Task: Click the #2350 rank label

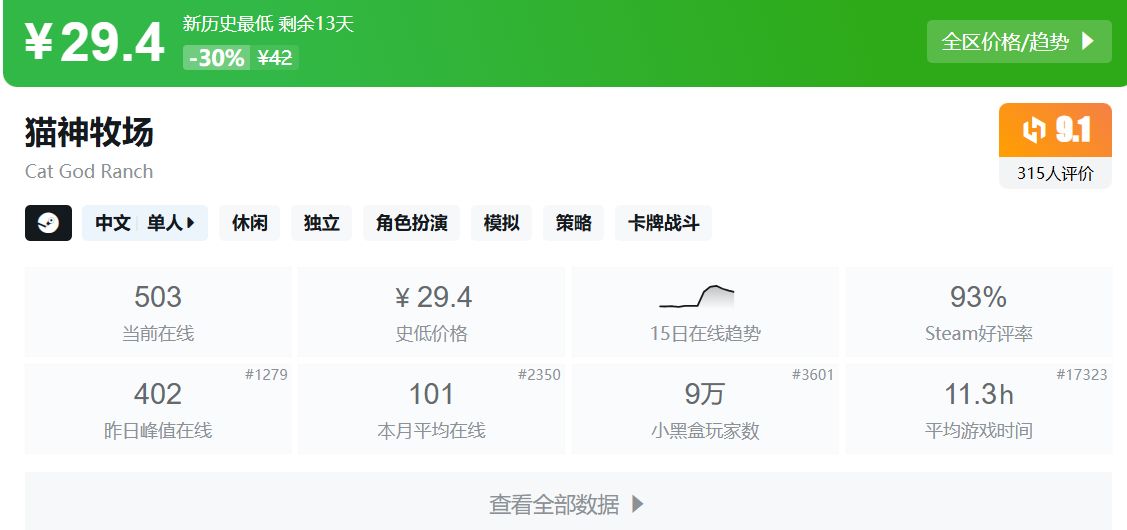Action: coord(539,375)
